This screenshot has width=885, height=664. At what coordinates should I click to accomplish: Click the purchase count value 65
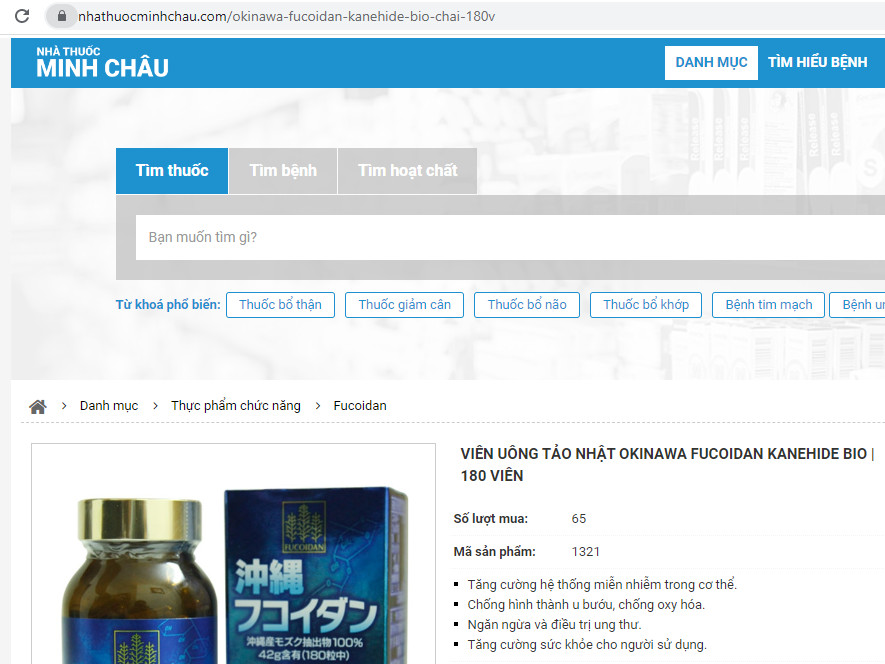[579, 519]
